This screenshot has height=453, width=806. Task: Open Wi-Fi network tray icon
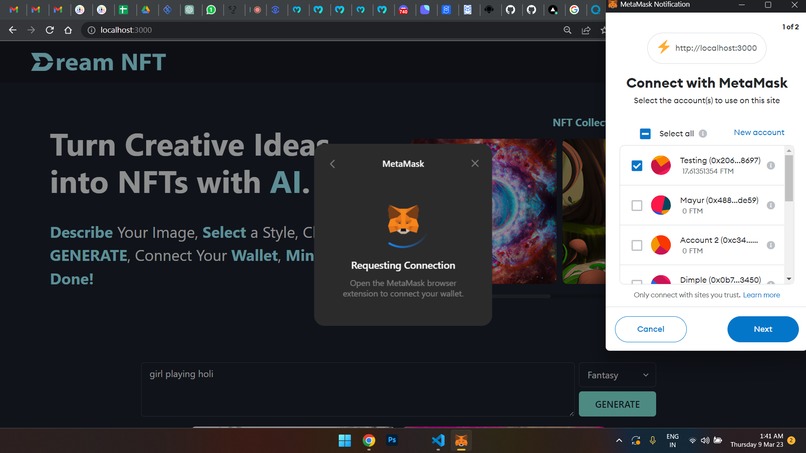pyautogui.click(x=692, y=441)
